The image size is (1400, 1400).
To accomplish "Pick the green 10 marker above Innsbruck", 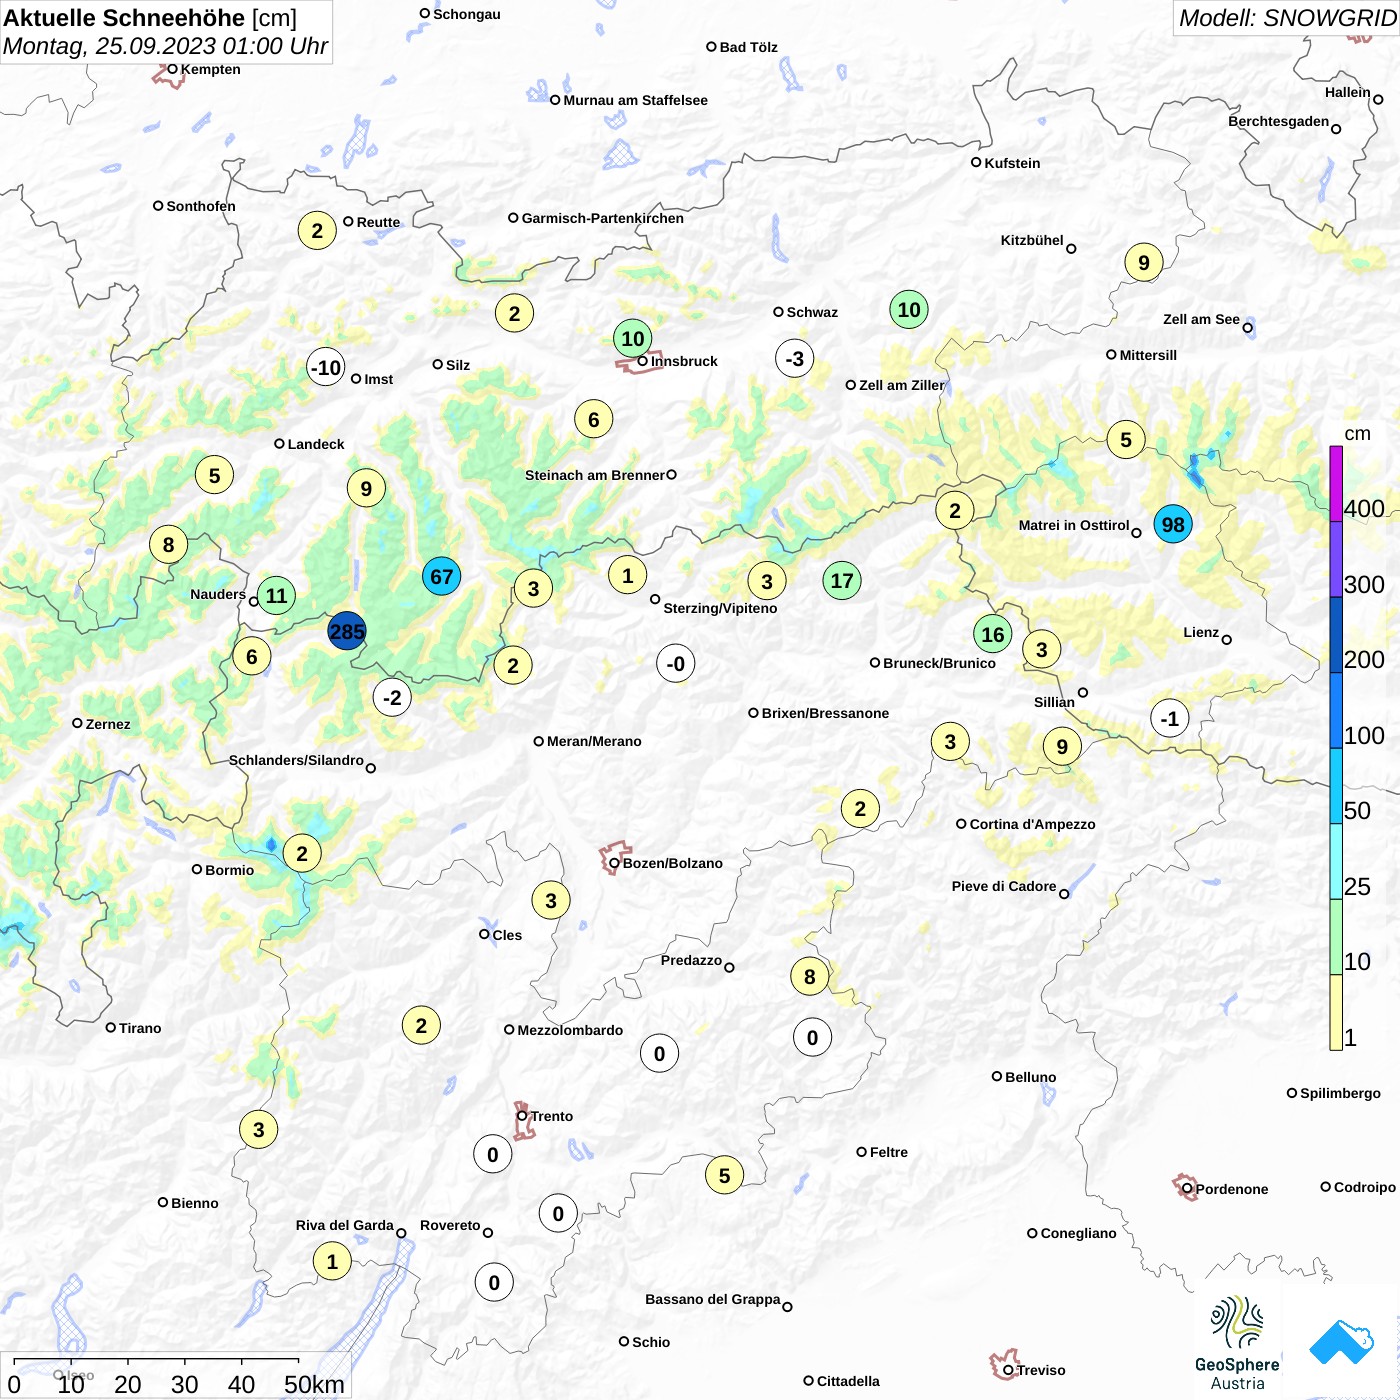I will 632,338.
